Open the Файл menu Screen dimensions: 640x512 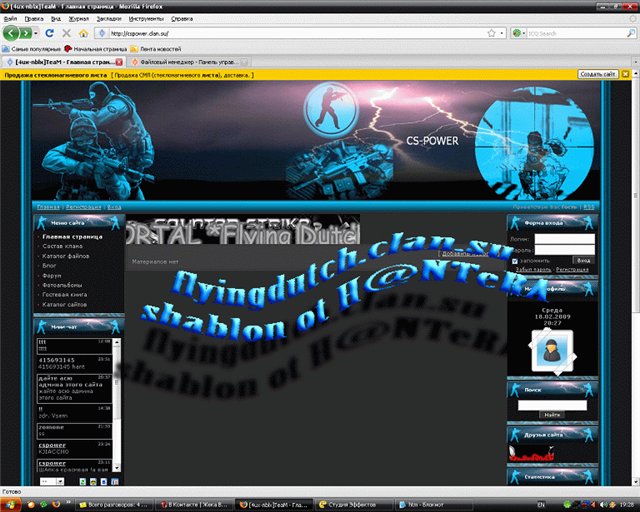10,19
